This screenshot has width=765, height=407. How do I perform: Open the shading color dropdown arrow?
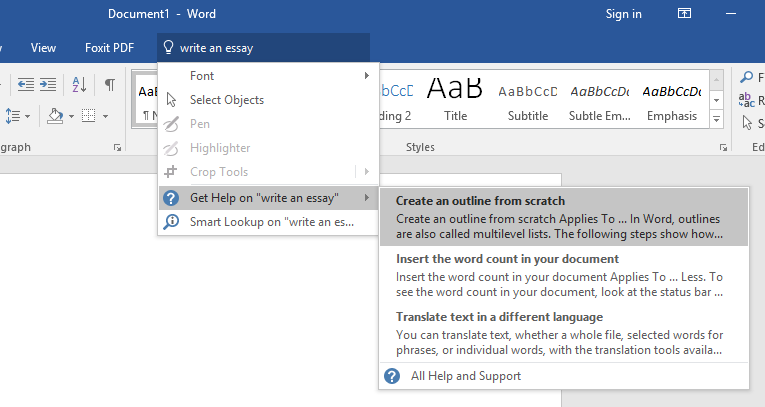(x=71, y=117)
